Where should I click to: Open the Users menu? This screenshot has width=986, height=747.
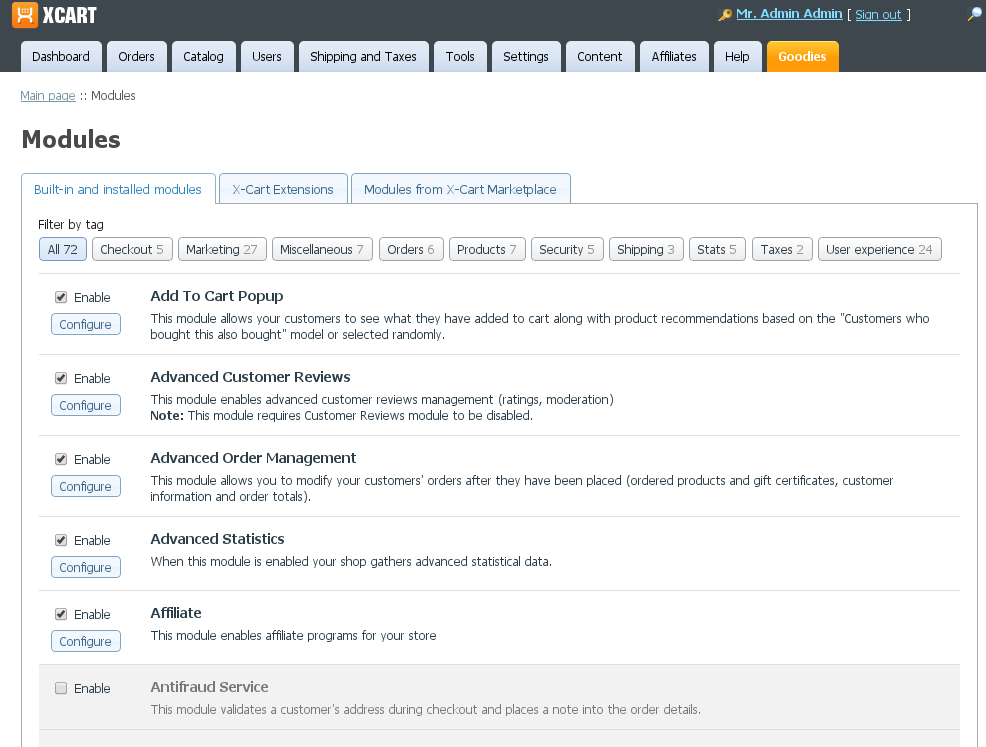pyautogui.click(x=267, y=57)
